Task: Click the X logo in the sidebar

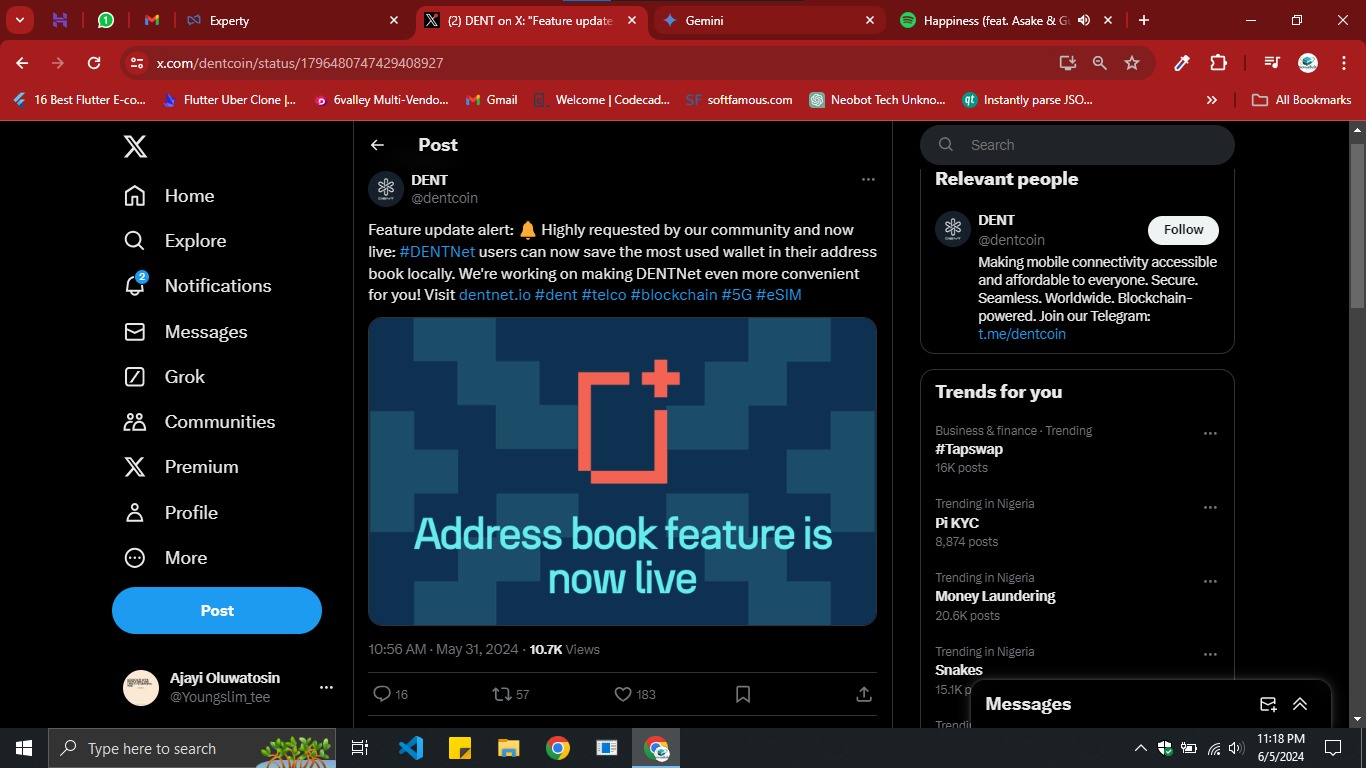Action: (x=135, y=147)
